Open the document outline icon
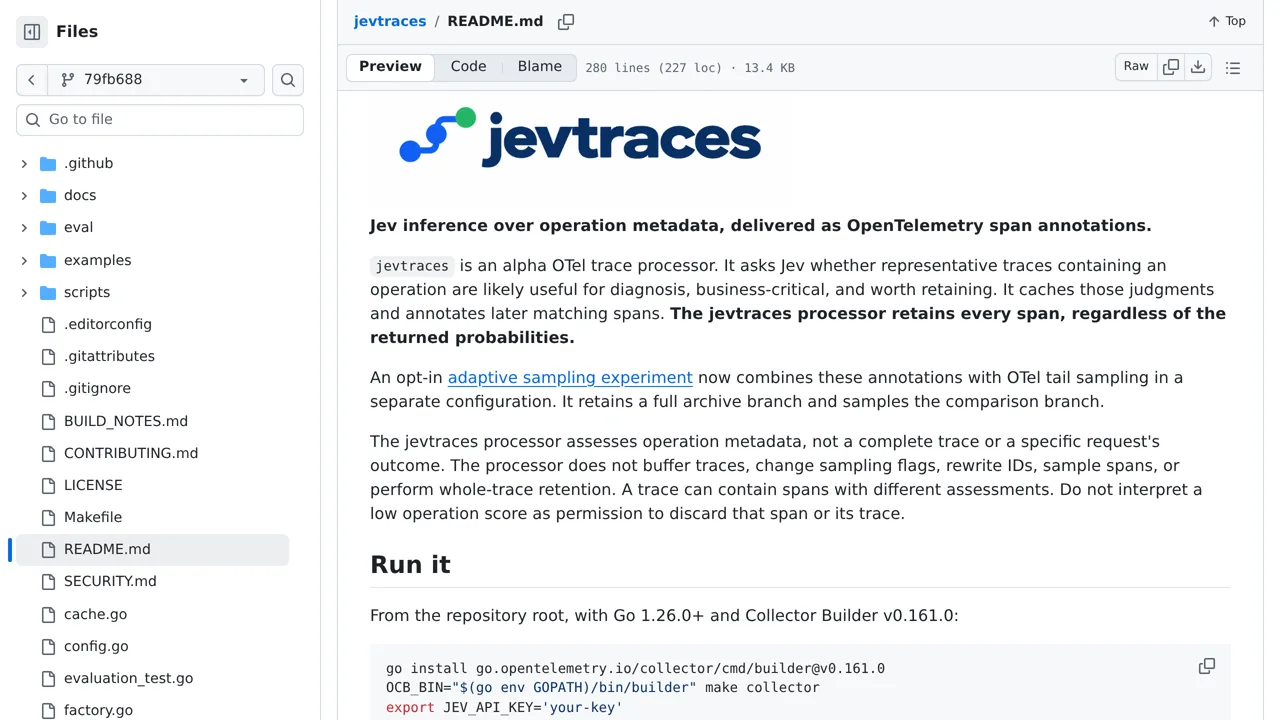This screenshot has width=1280, height=720. point(1233,68)
